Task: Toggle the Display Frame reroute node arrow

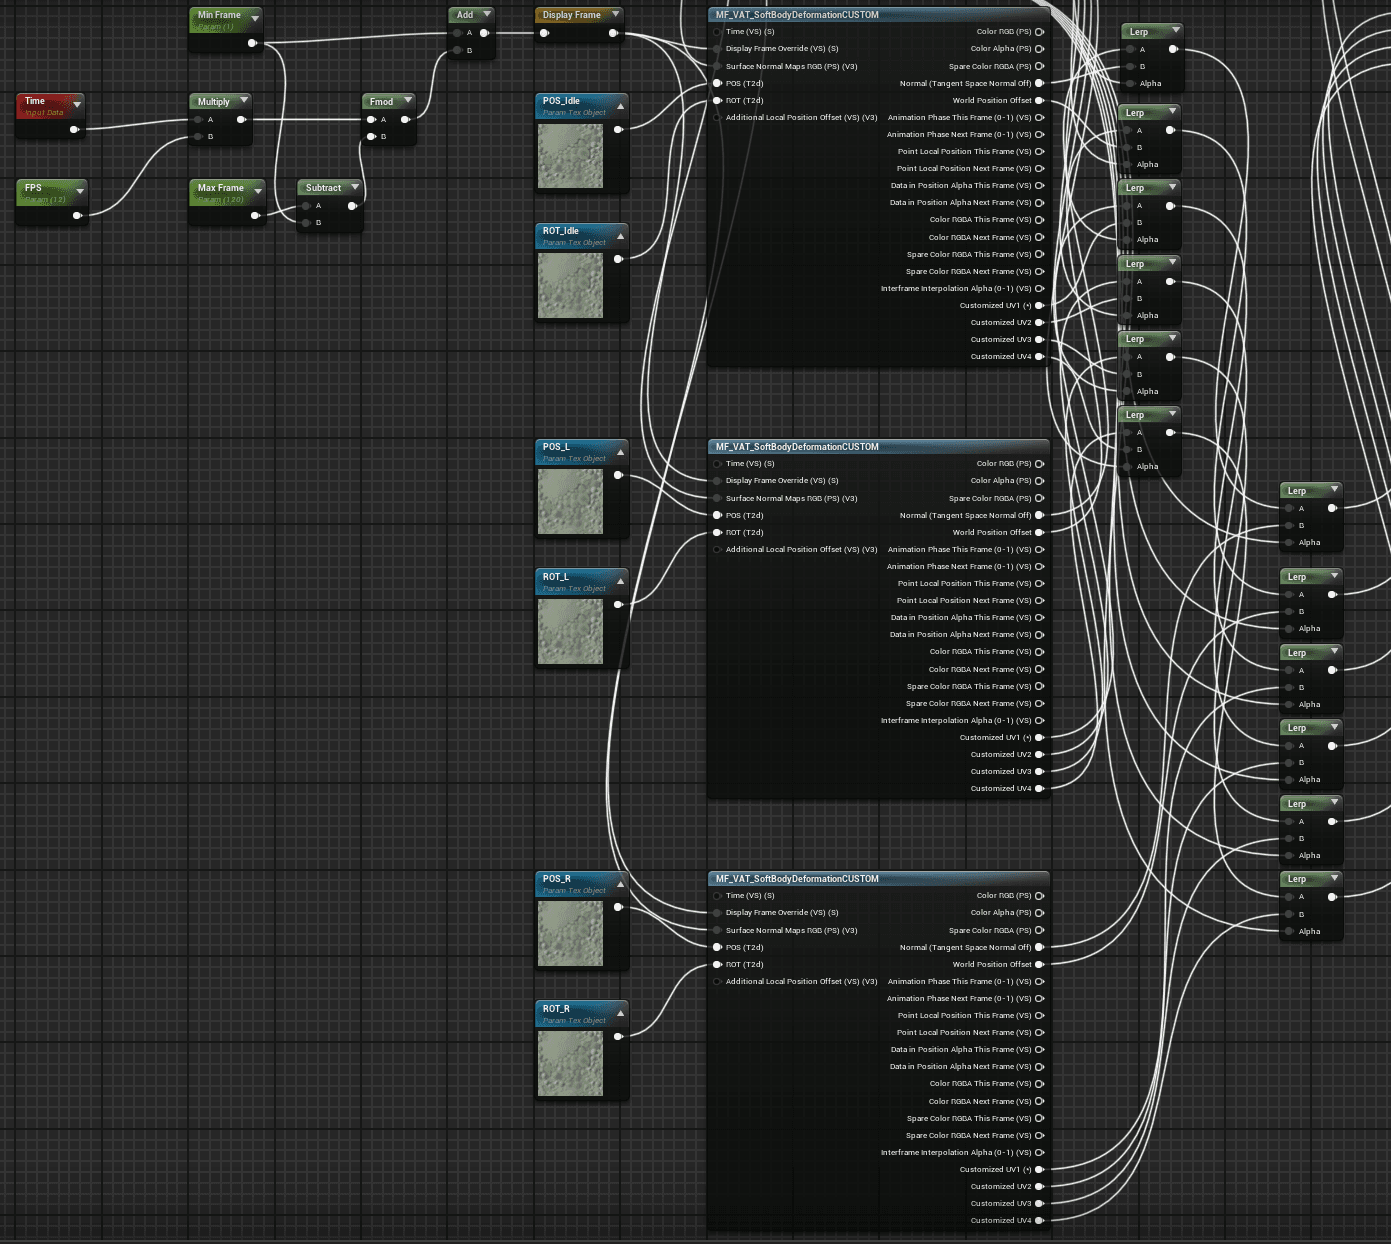Action: tap(615, 14)
